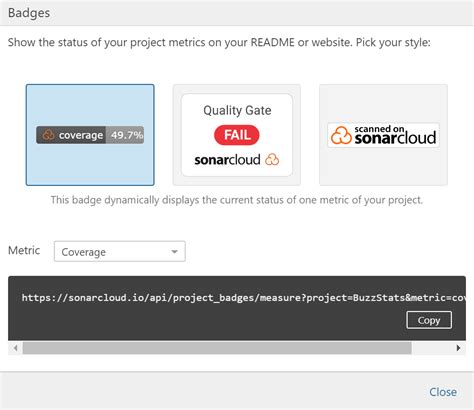
Task: Click the scanned on sonarcloud wordmark text
Action: click(x=395, y=135)
